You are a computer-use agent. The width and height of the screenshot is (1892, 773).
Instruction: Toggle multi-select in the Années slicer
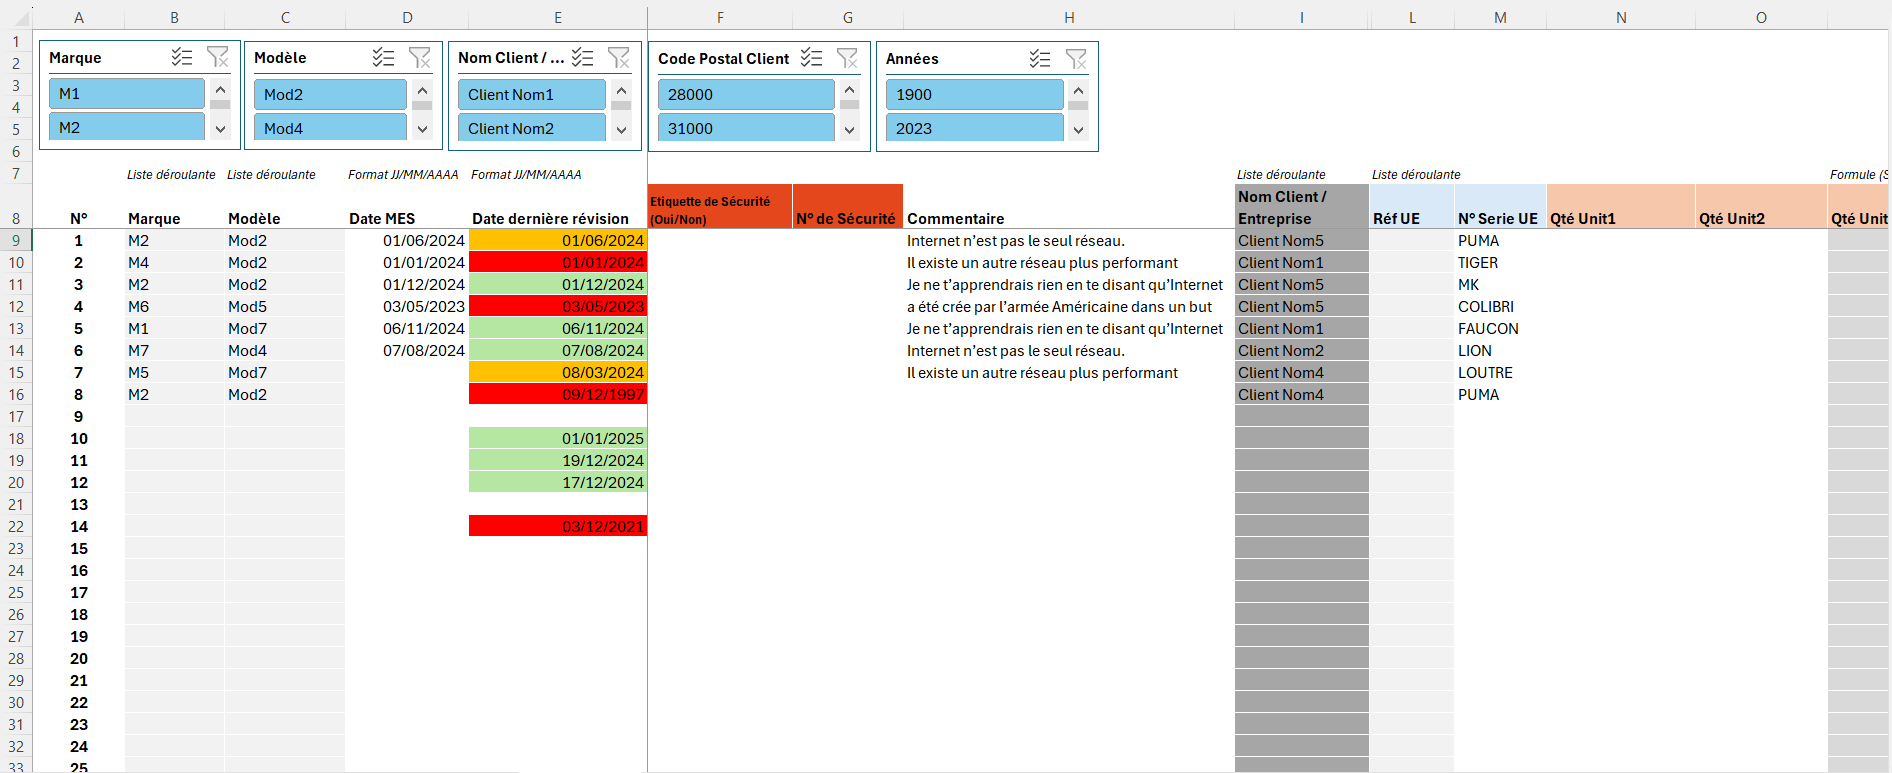tap(1040, 59)
